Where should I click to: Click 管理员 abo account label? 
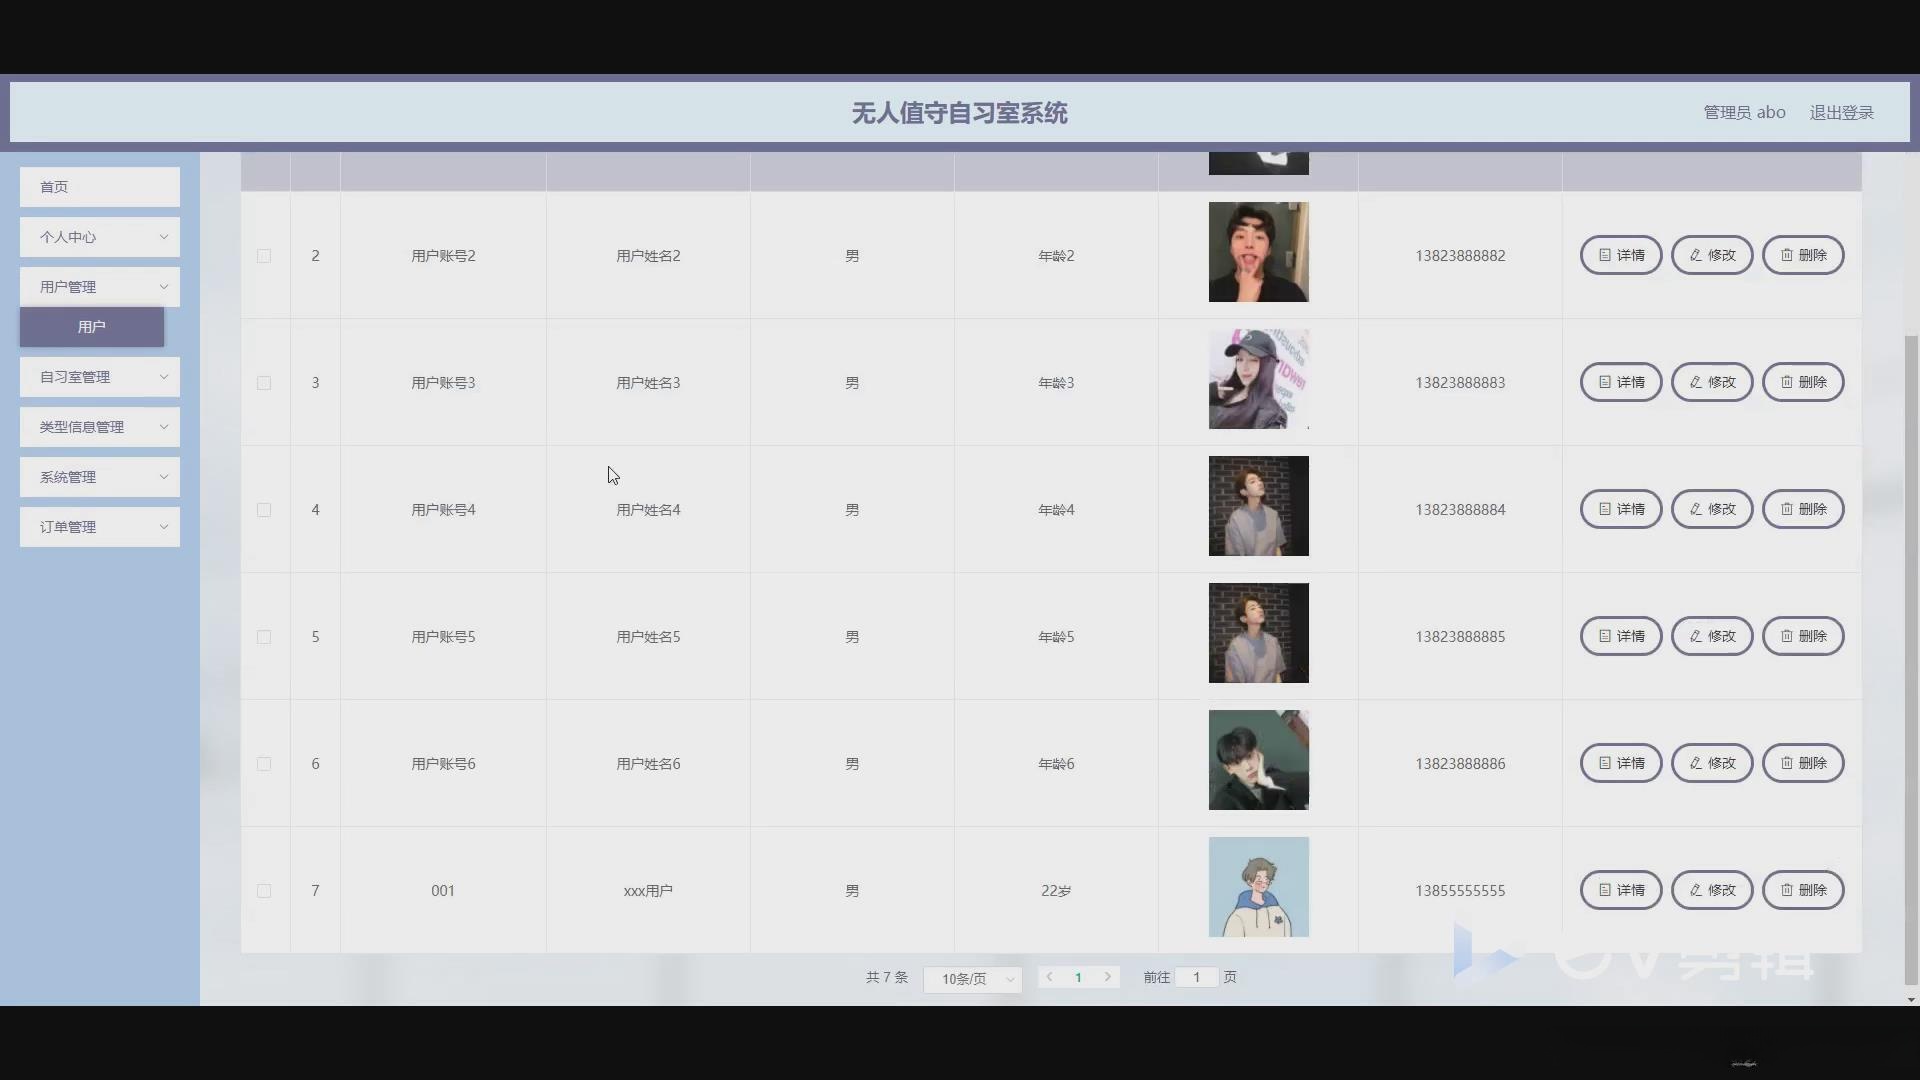(1743, 112)
